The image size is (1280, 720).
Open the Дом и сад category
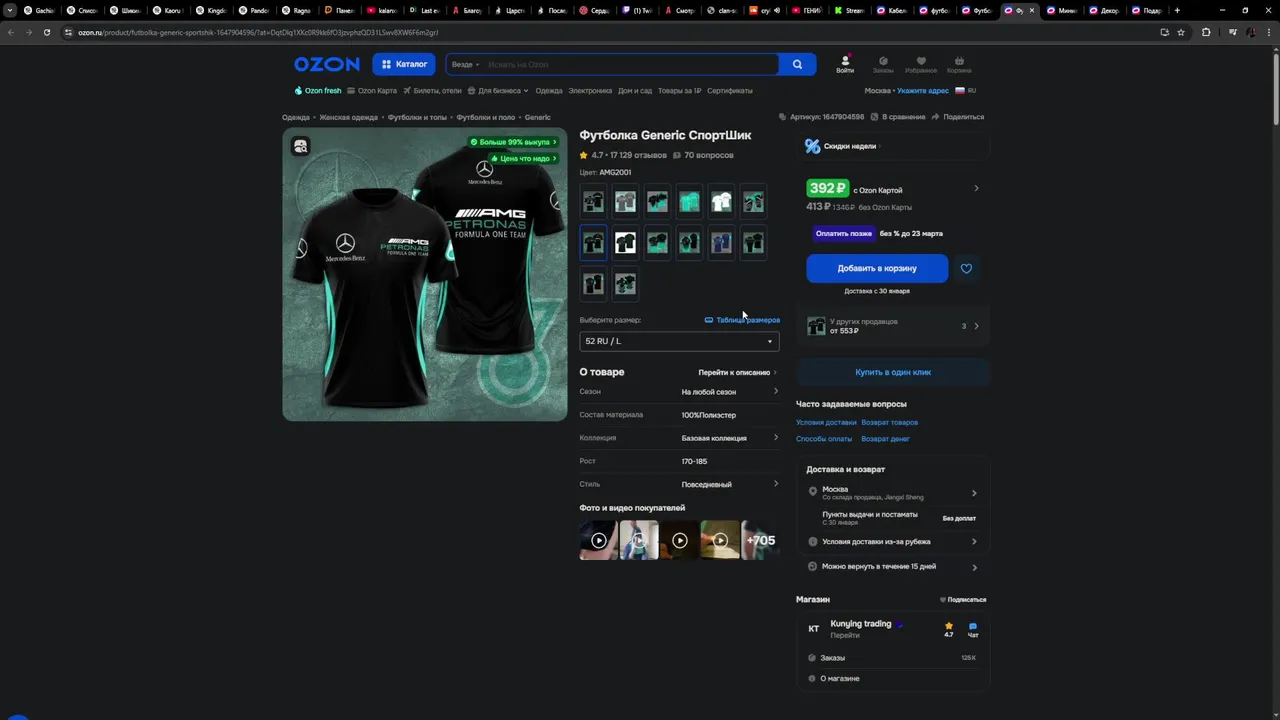(x=635, y=91)
